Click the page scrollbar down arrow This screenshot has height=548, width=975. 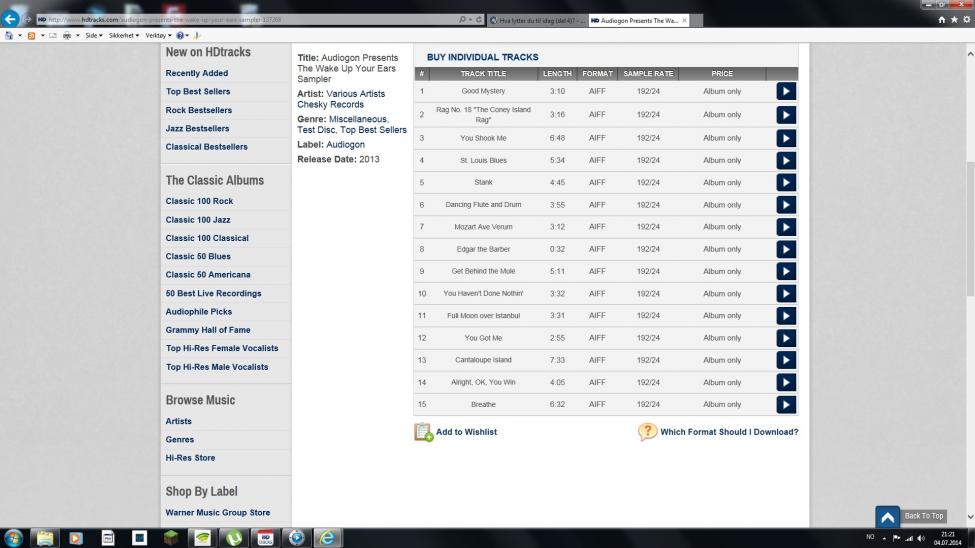(970, 517)
